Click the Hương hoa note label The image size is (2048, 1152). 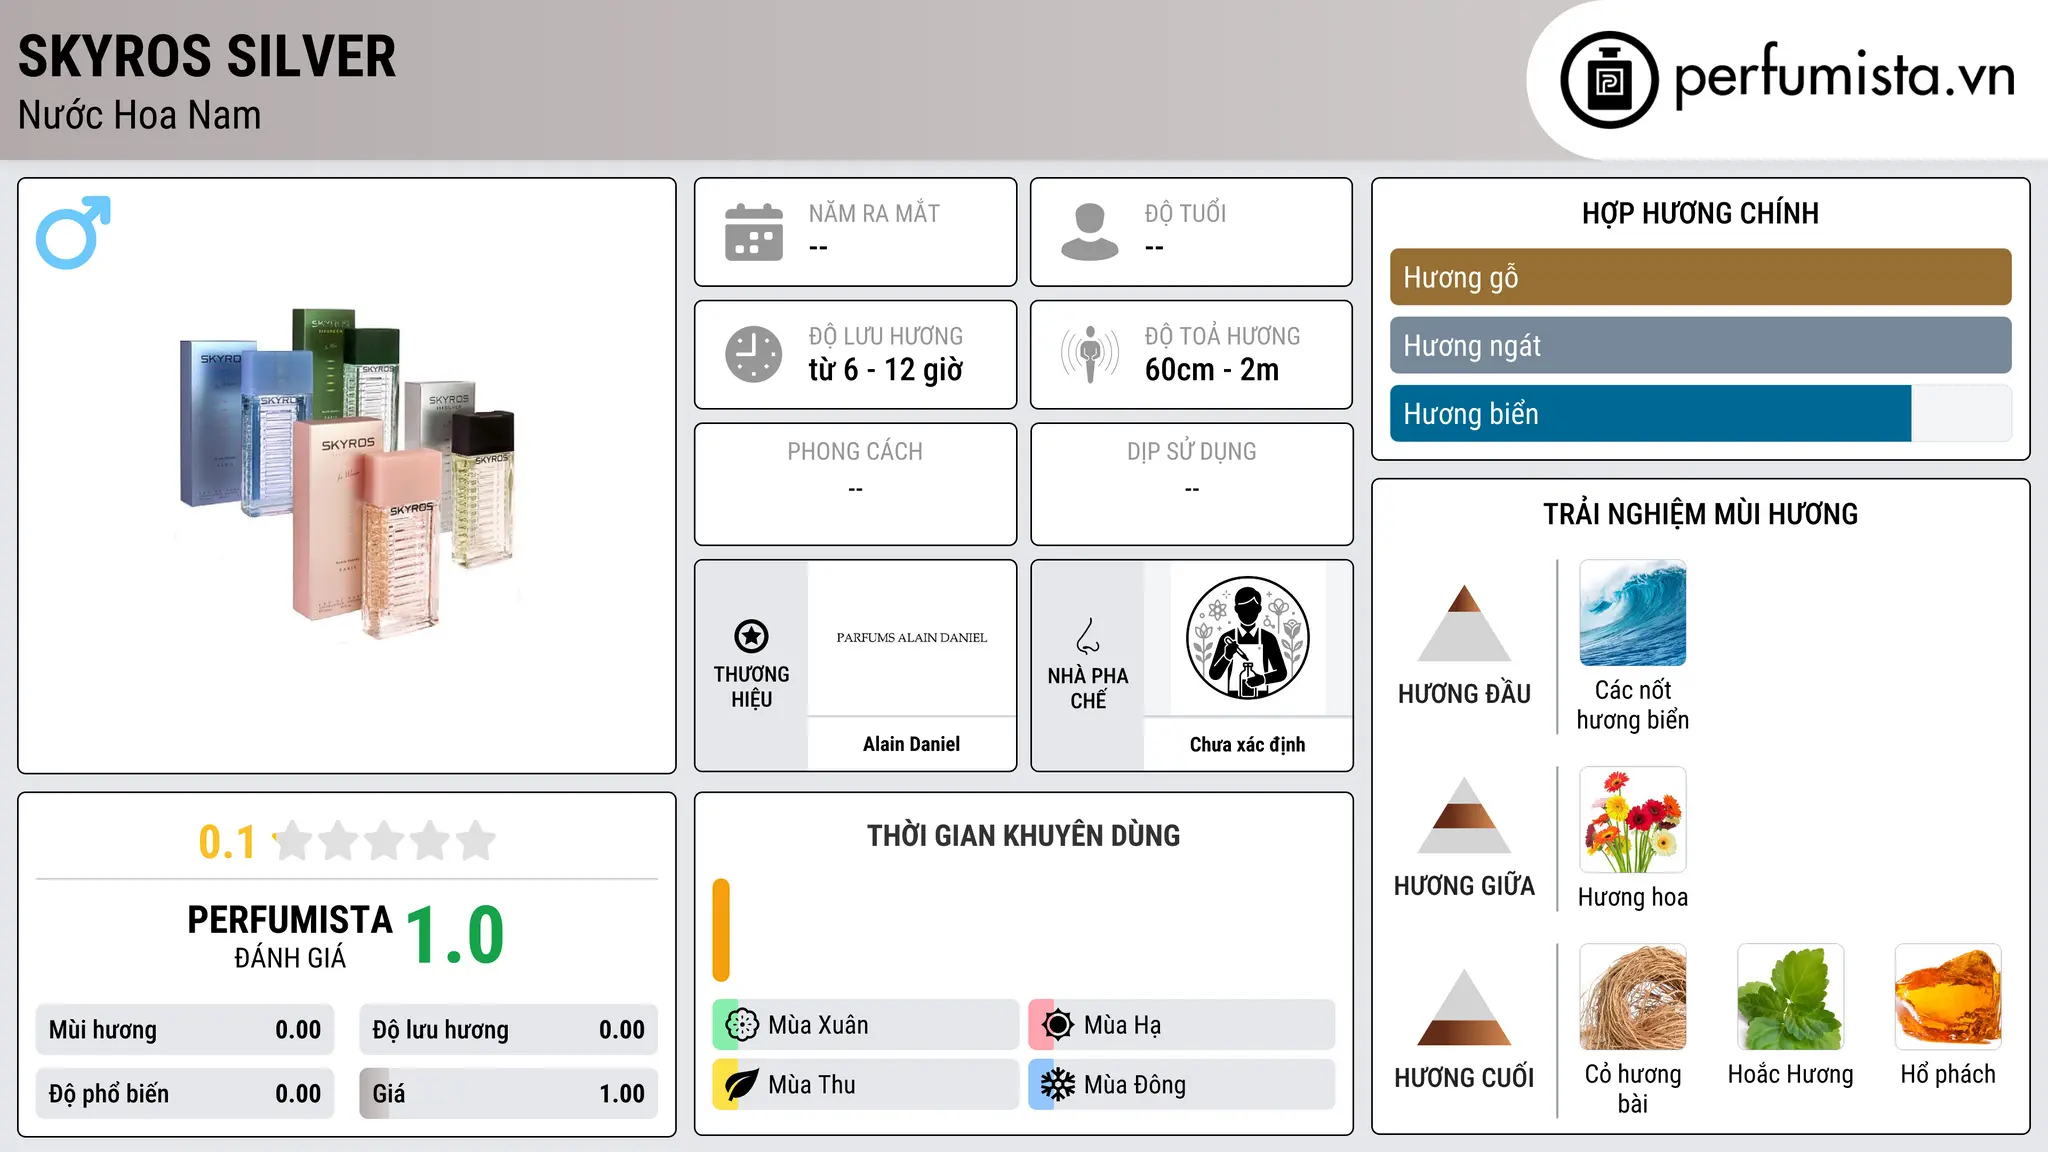[1633, 897]
